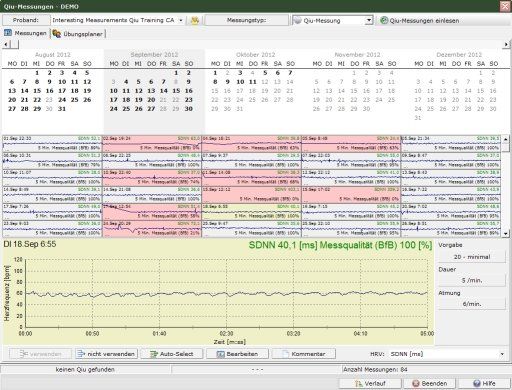Click the Beenden exit button
This screenshot has width=512, height=390.
pyautogui.click(x=430, y=383)
